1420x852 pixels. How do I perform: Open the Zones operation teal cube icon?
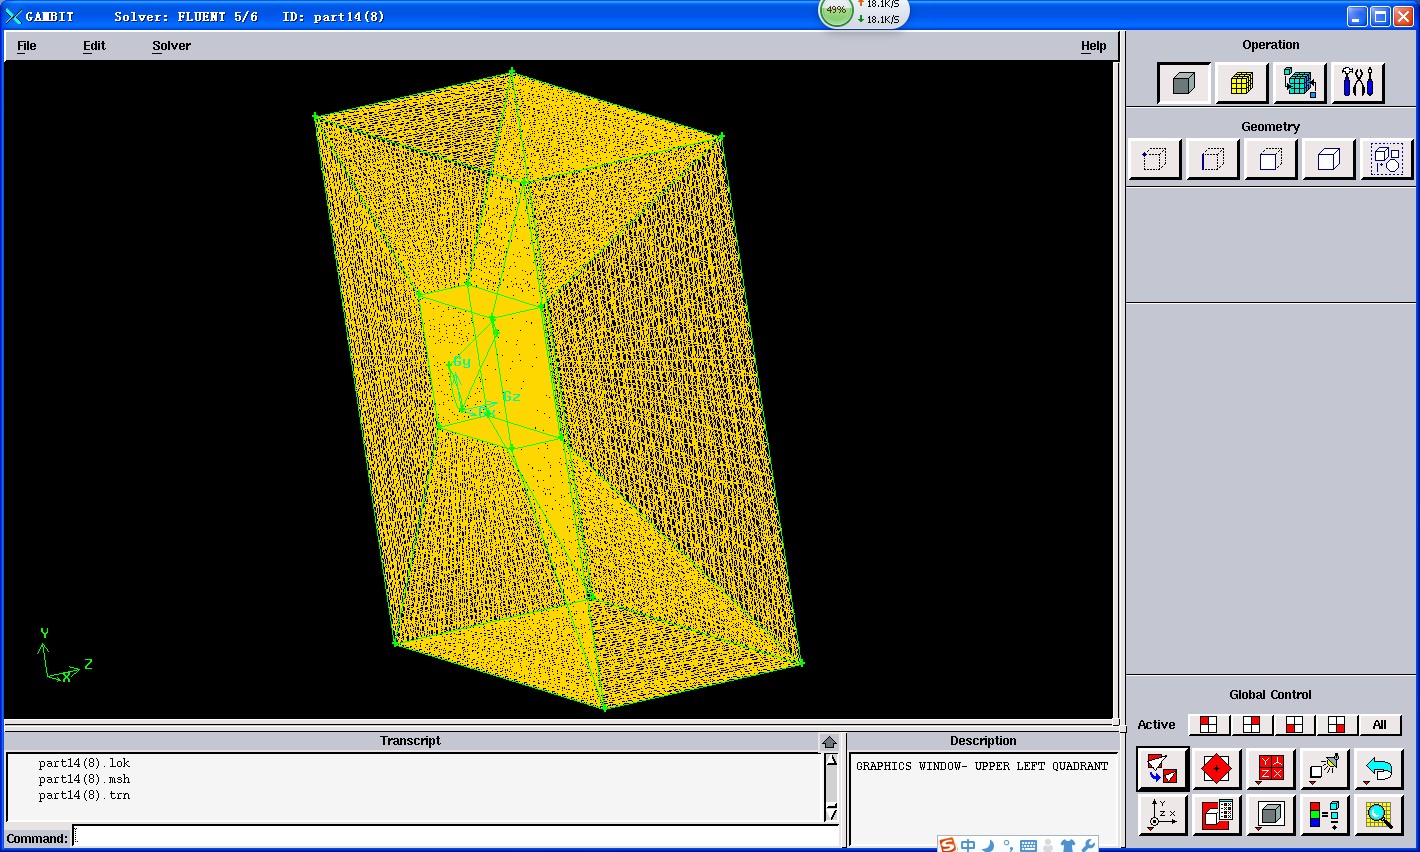tap(1300, 83)
